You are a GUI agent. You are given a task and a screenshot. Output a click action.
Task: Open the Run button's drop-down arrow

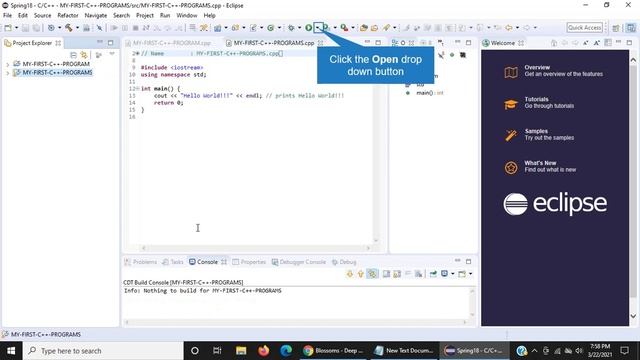[318, 28]
